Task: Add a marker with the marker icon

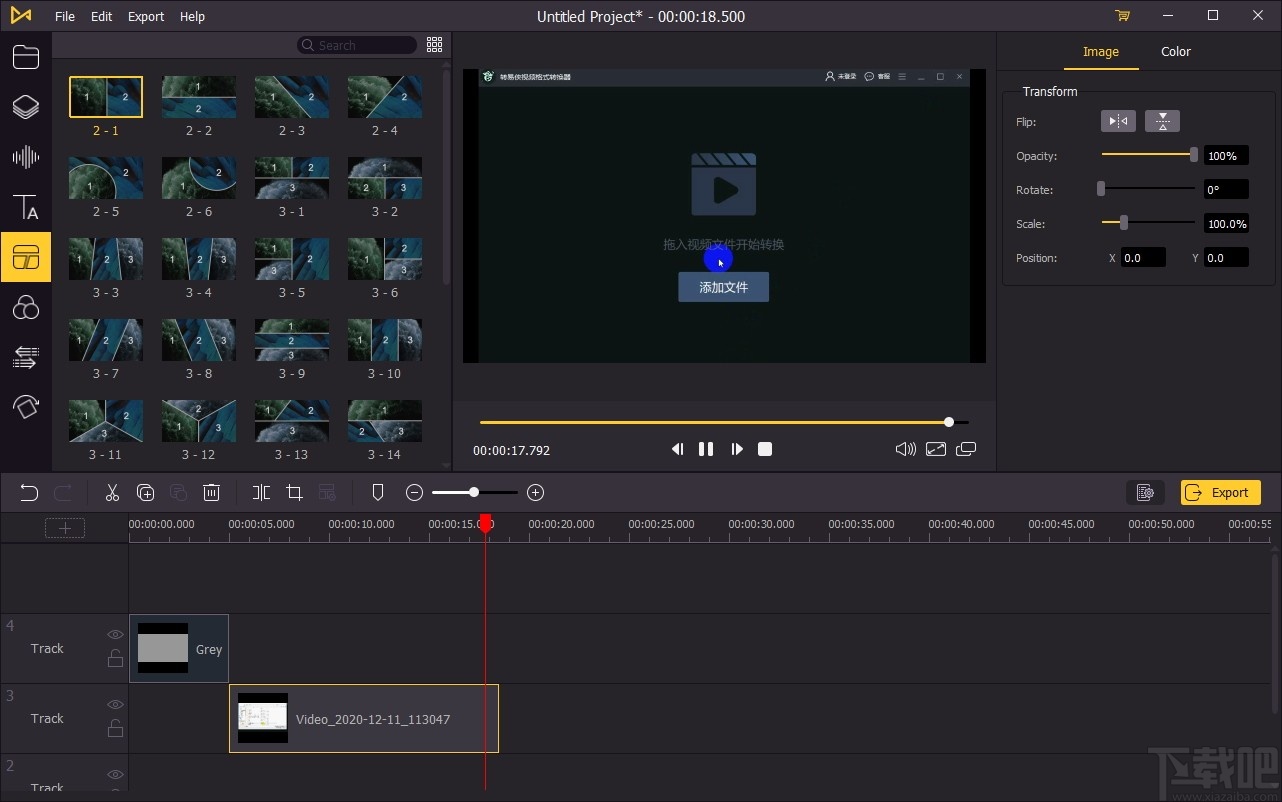Action: point(378,492)
